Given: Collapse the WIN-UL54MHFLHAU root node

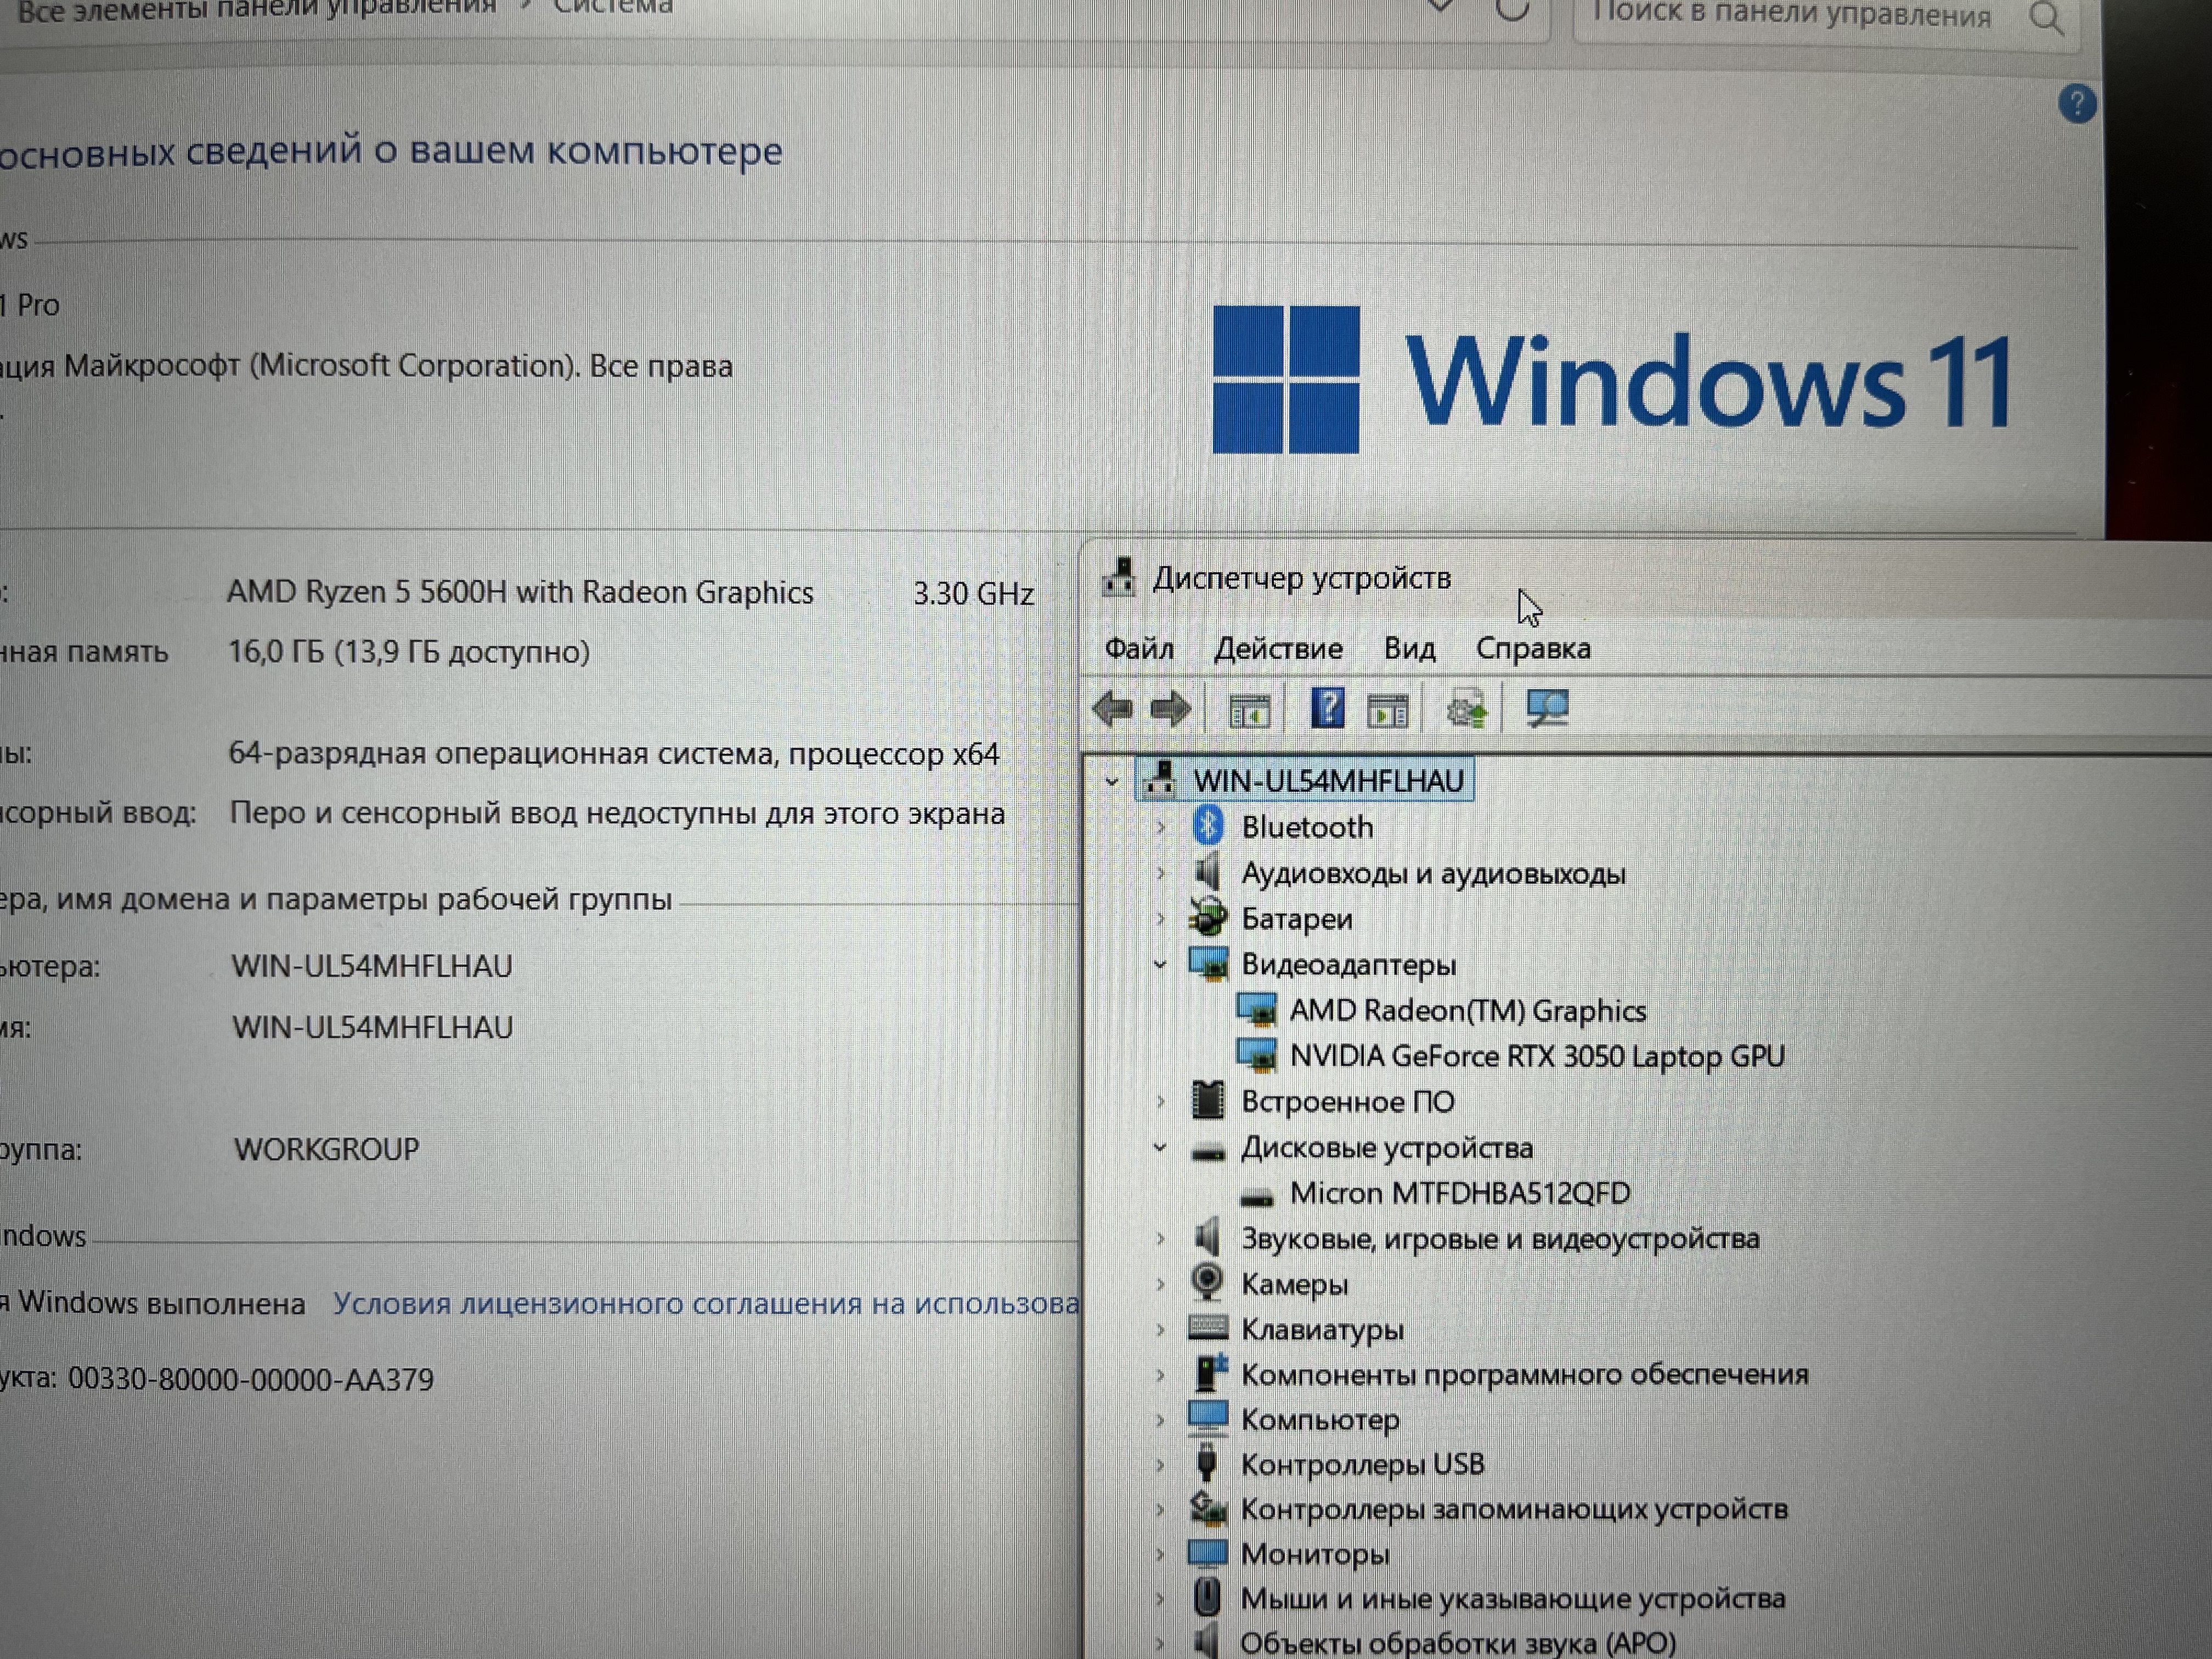Looking at the screenshot, I should pos(1112,782).
